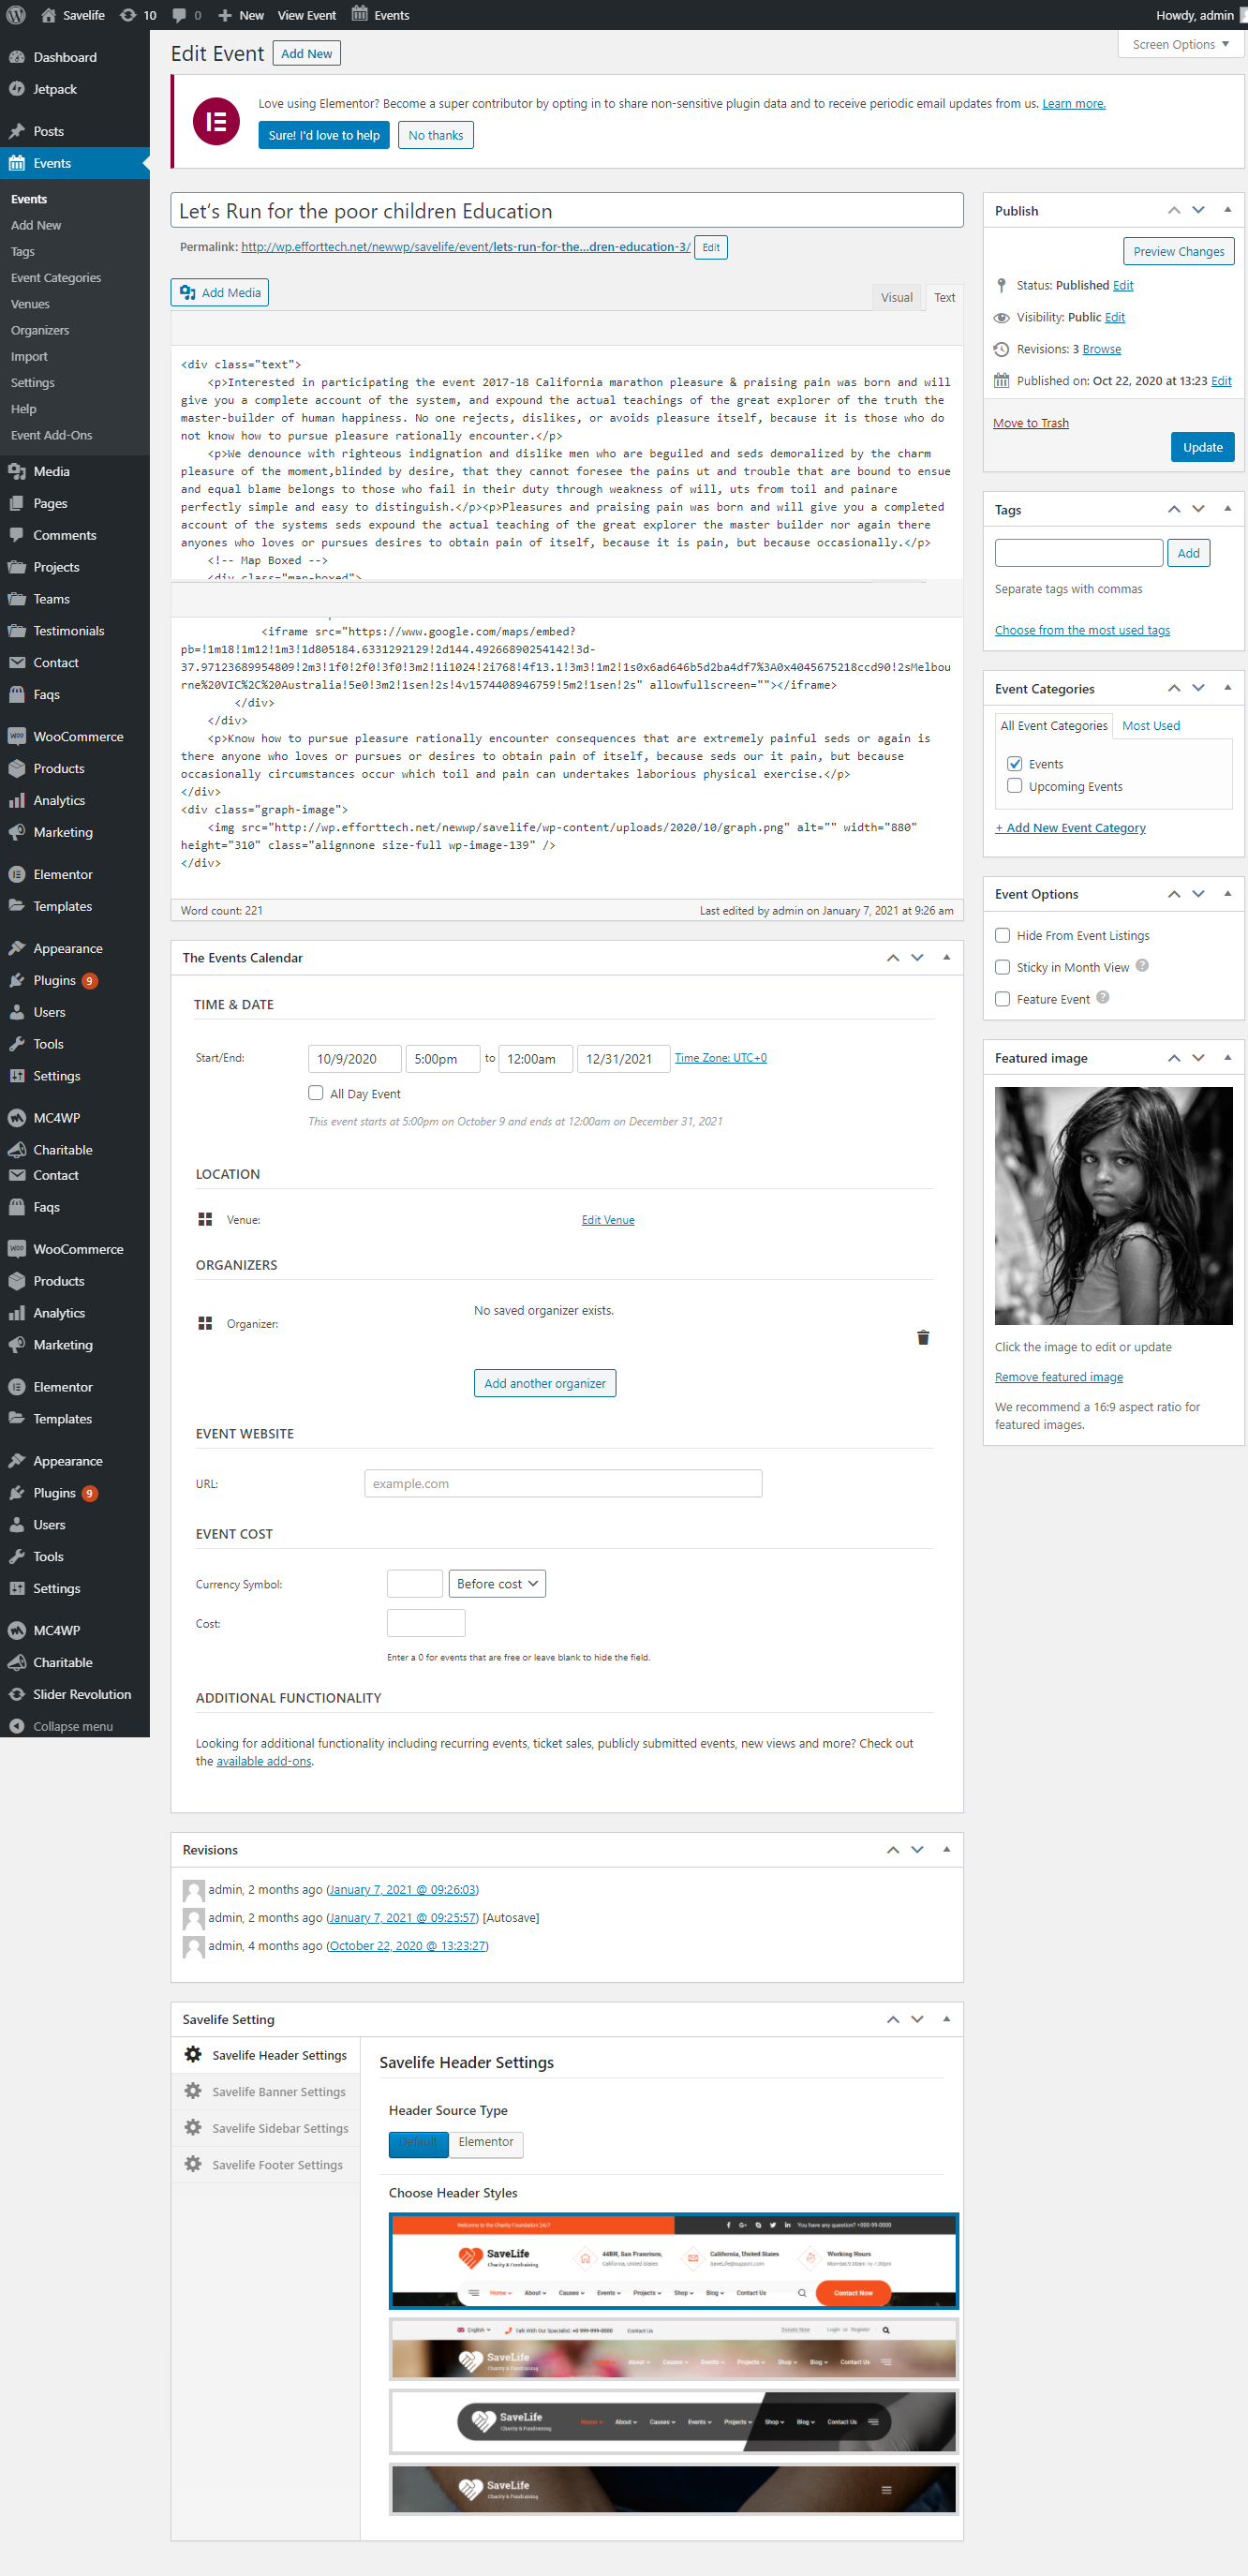Click the Update button

pos(1202,447)
